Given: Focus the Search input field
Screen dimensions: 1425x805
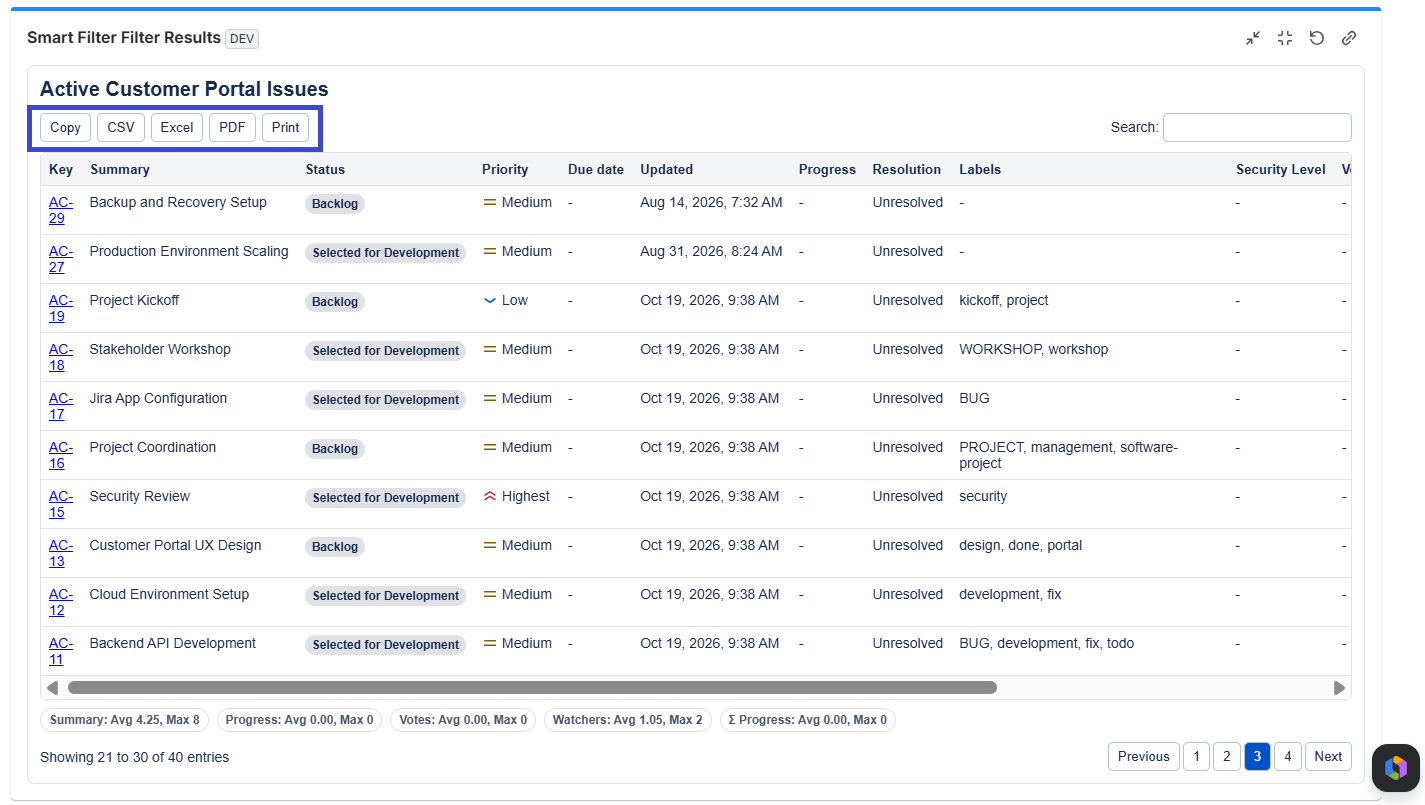Looking at the screenshot, I should (x=1257, y=127).
